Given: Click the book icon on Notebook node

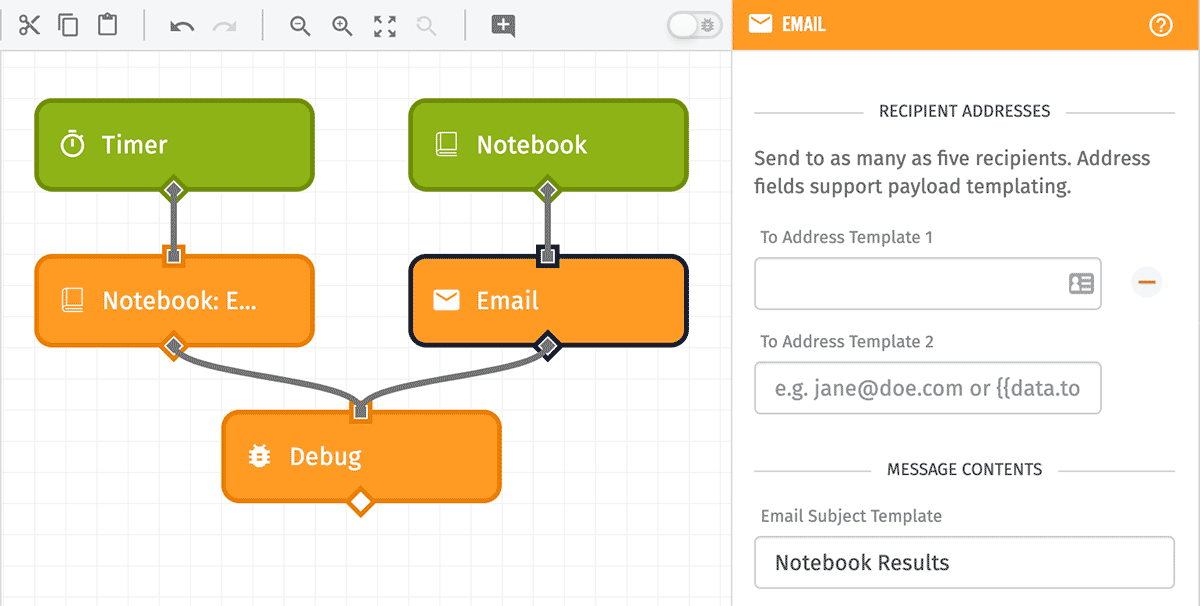Looking at the screenshot, I should tap(447, 145).
